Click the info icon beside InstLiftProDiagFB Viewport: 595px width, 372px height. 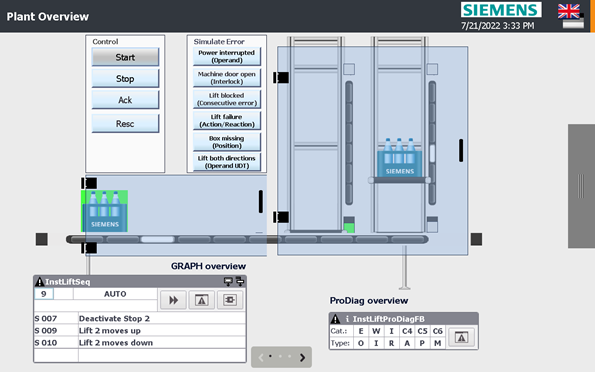347,319
